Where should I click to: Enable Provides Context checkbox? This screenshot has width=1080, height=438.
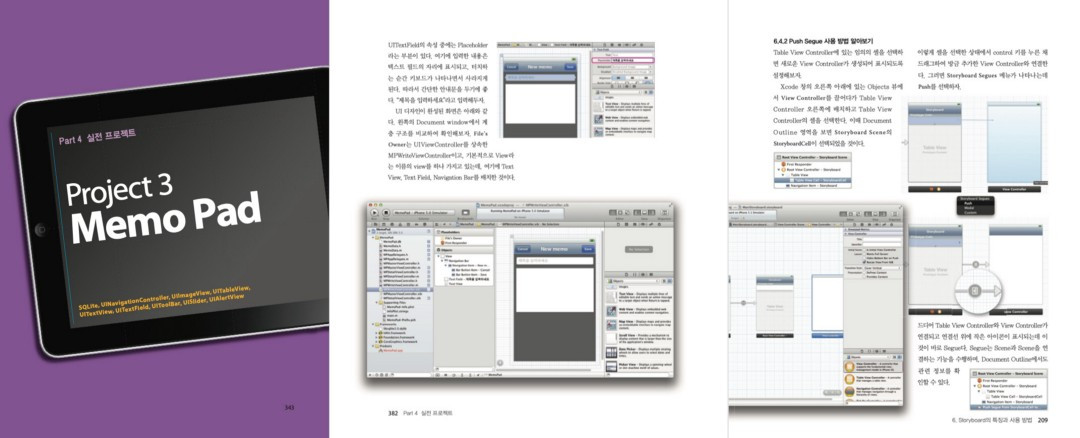coord(864,277)
